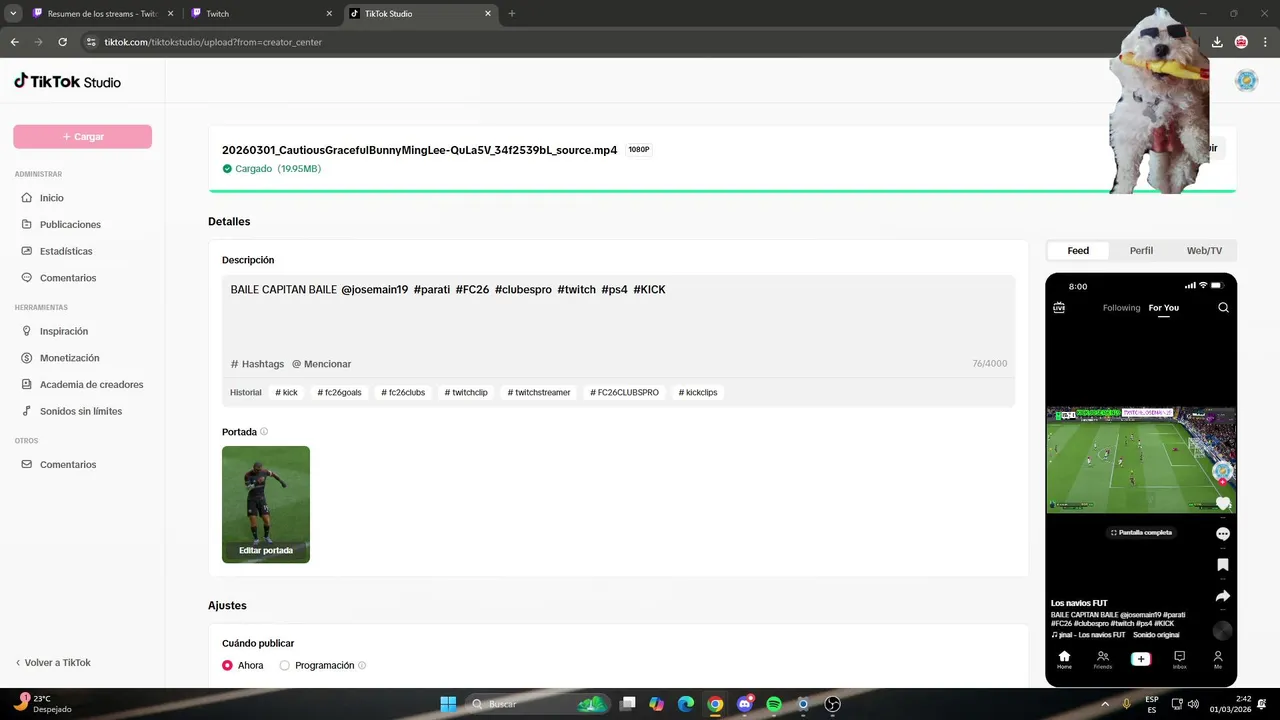Select the Programación radio option
This screenshot has width=1280, height=720.
point(285,665)
